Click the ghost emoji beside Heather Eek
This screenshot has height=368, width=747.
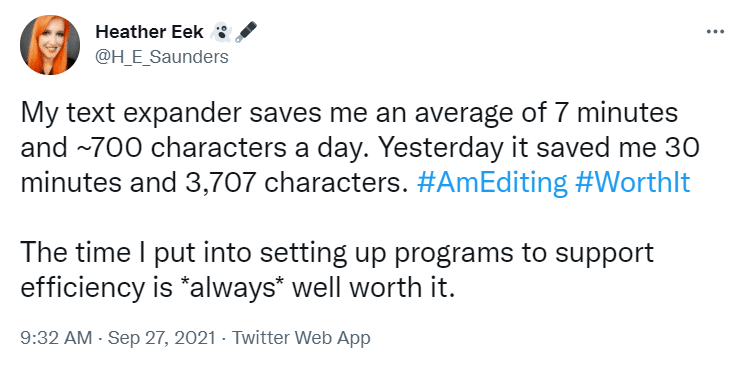[221, 32]
